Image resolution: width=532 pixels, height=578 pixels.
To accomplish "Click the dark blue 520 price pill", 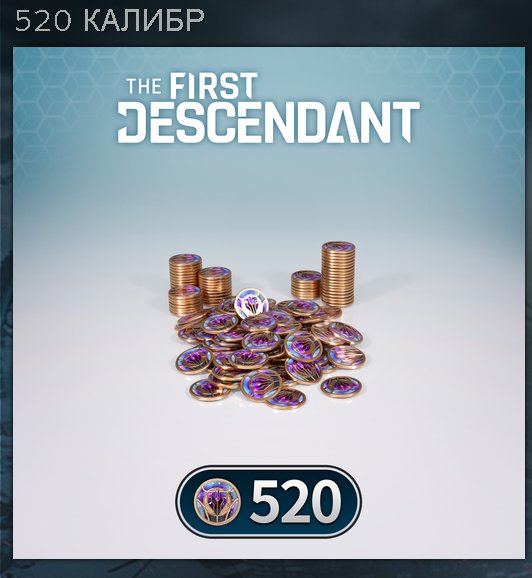I will 268,502.
